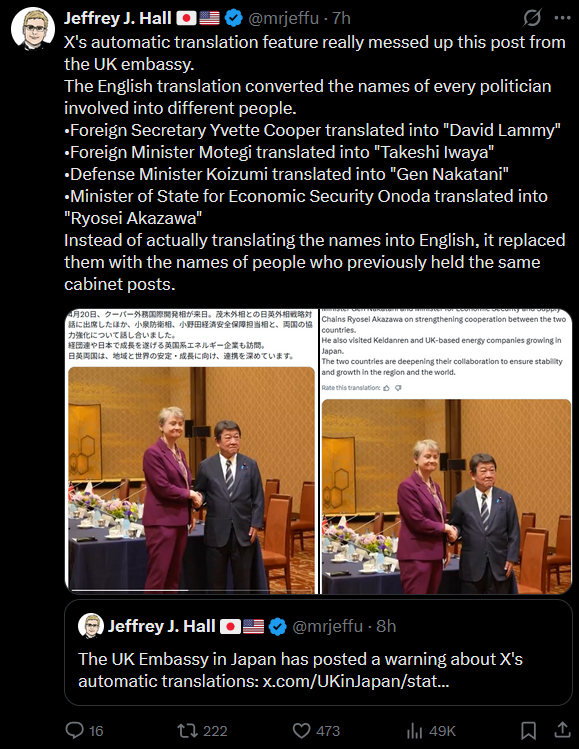Open the @mrjeffu handle link

pos(283,18)
